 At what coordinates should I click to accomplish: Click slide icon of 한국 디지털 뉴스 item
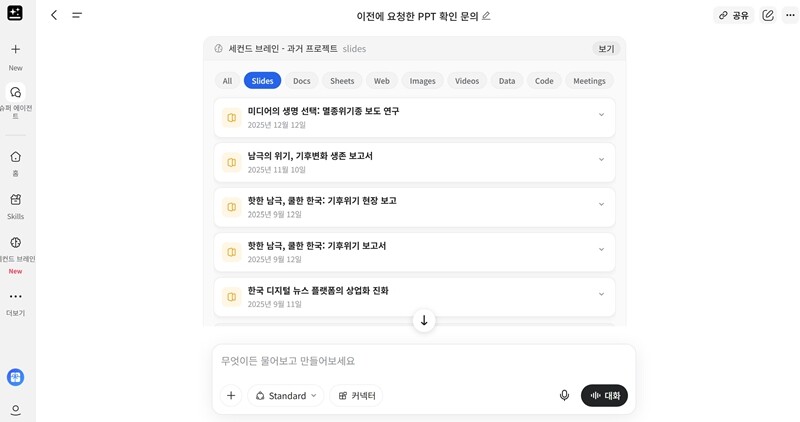[232, 297]
